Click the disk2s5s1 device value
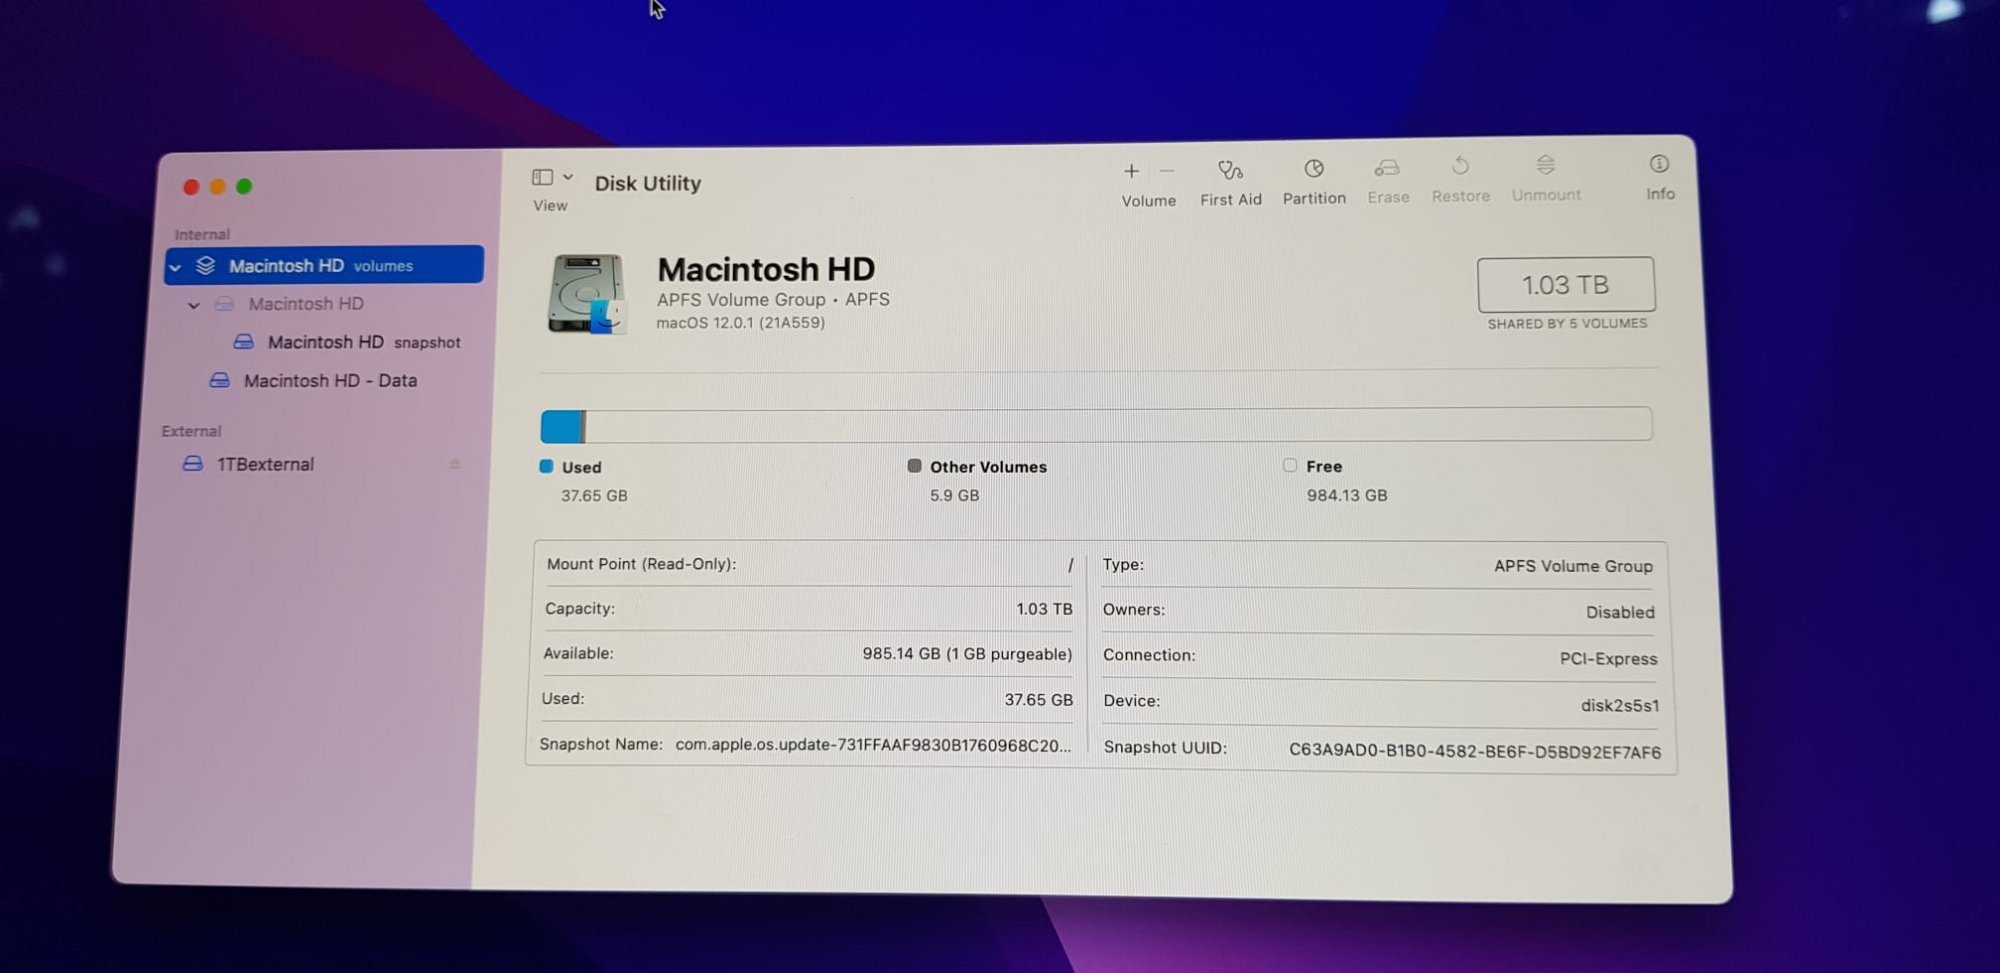Viewport: 2000px width, 973px height. click(1620, 705)
